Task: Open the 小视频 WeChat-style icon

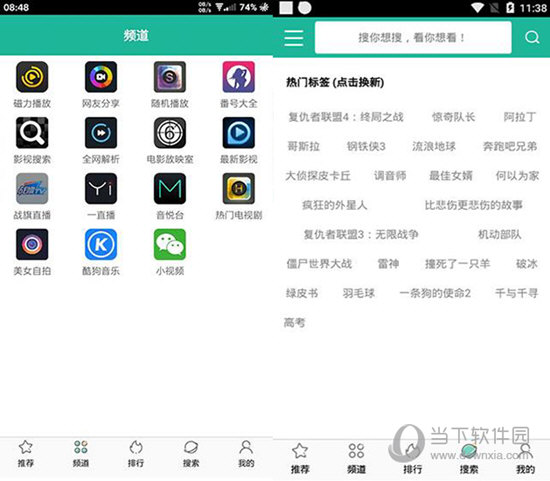Action: [170, 244]
